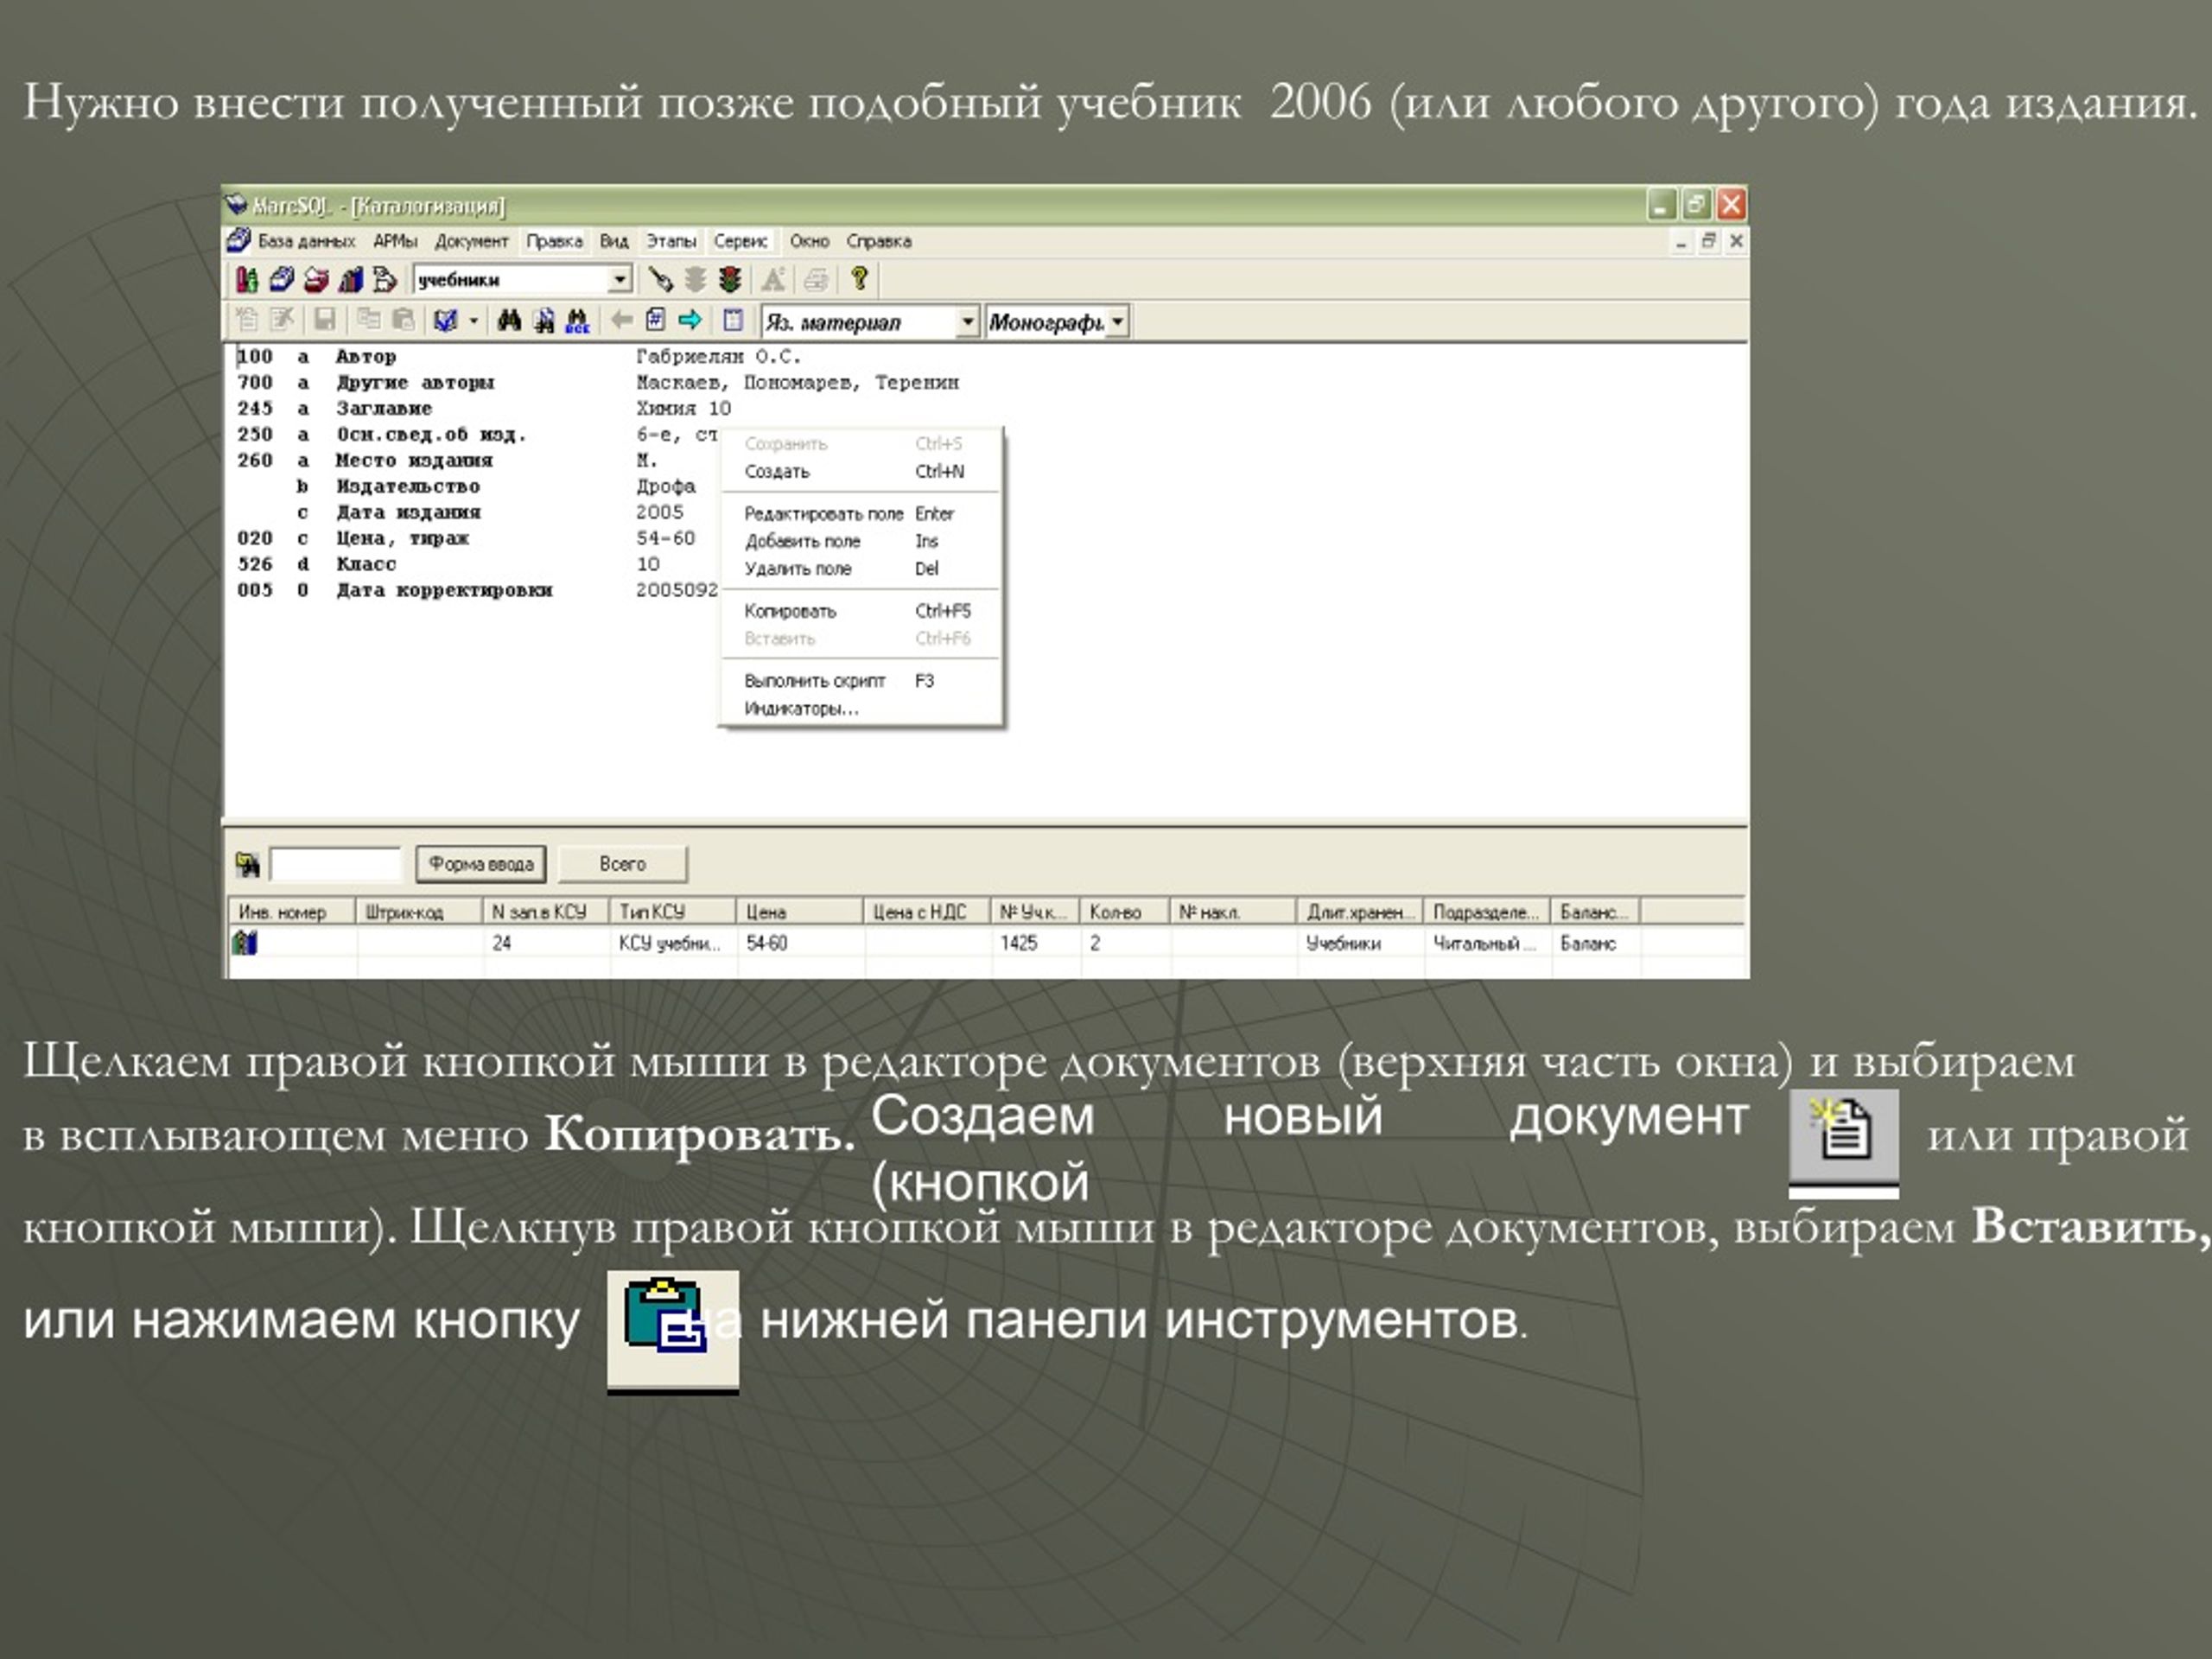Click the Инв. номер column header
Viewport: 2212px width, 1659px height.
click(292, 912)
